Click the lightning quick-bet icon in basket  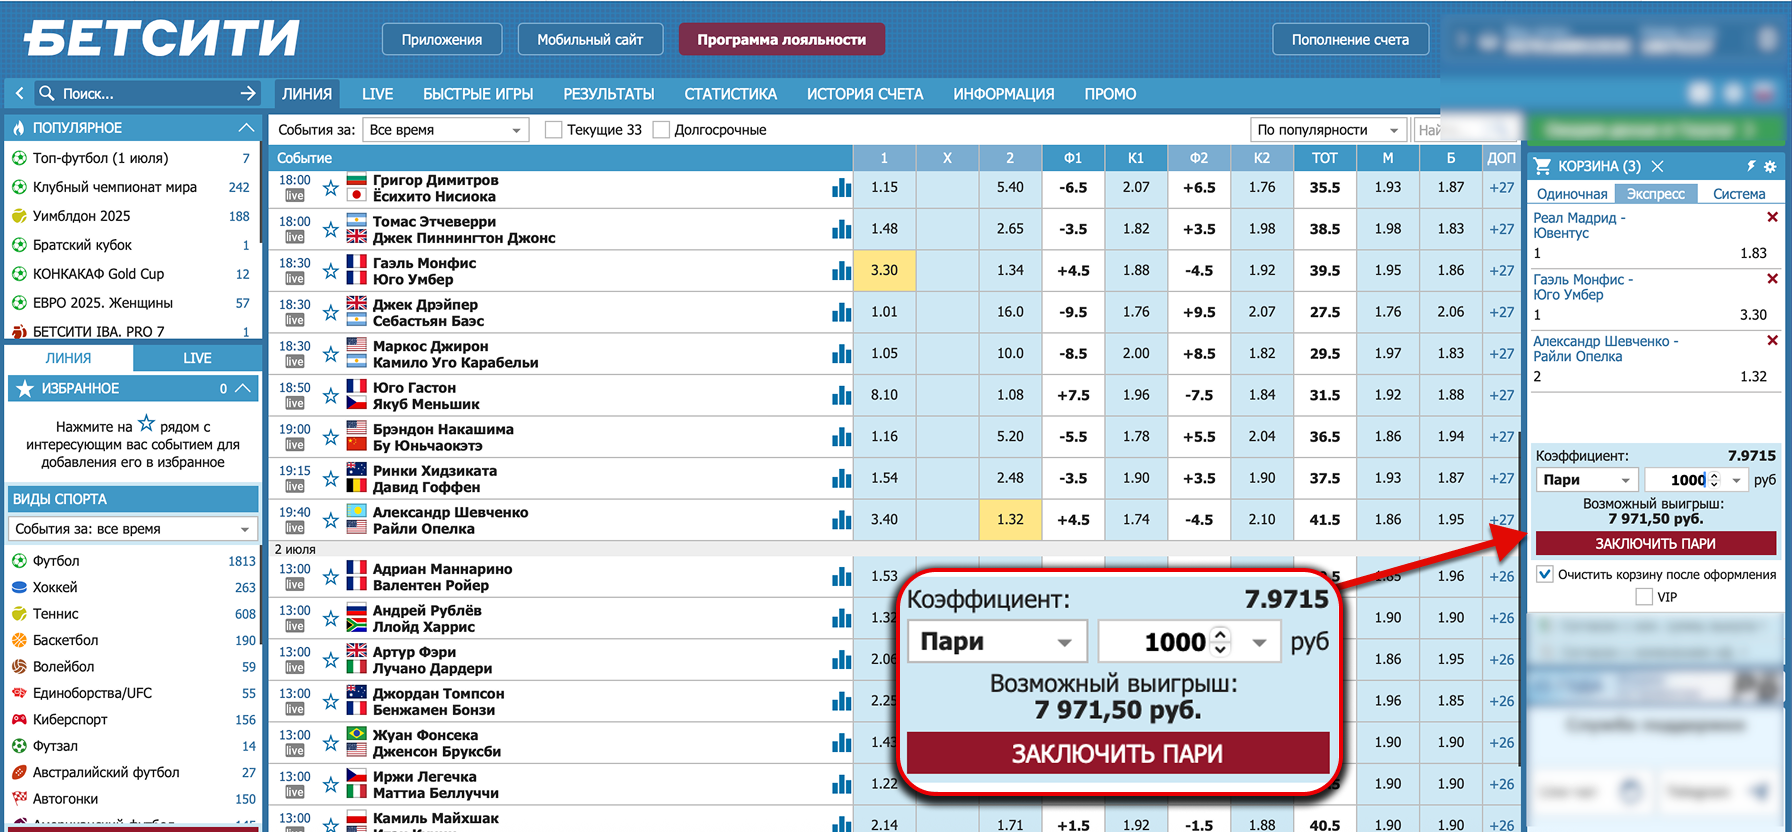[x=1751, y=166]
